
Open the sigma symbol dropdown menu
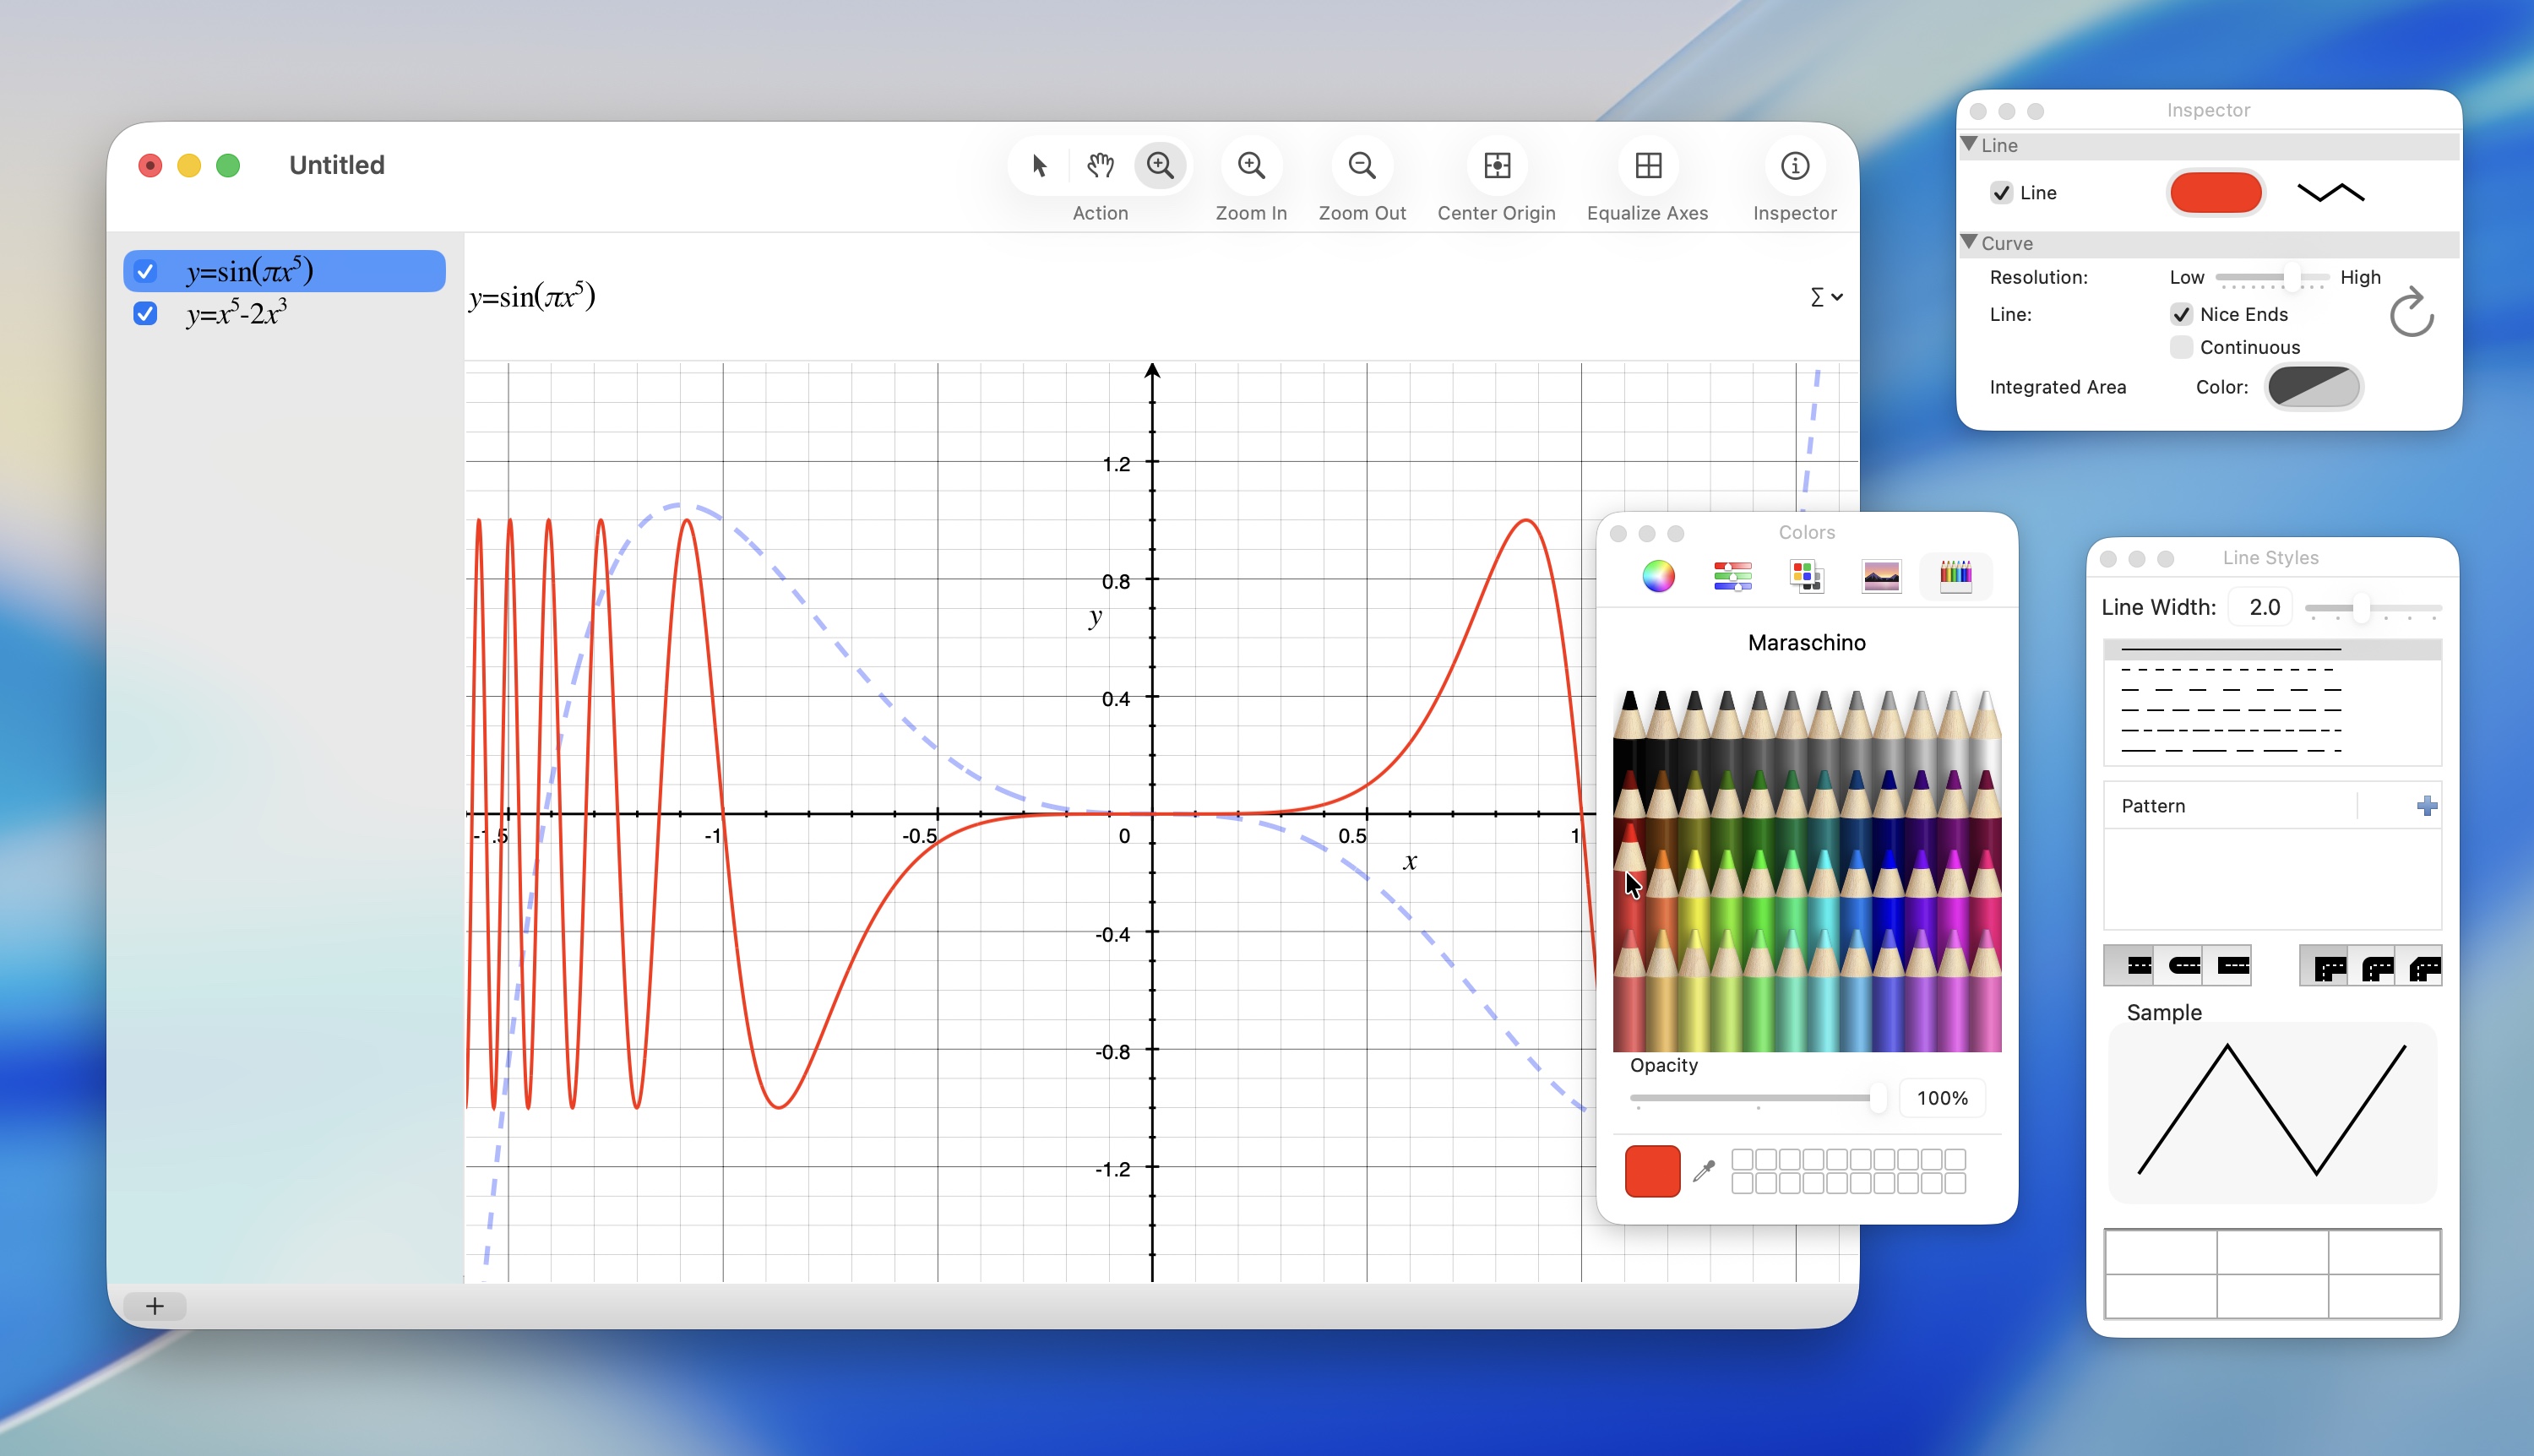tap(1825, 297)
